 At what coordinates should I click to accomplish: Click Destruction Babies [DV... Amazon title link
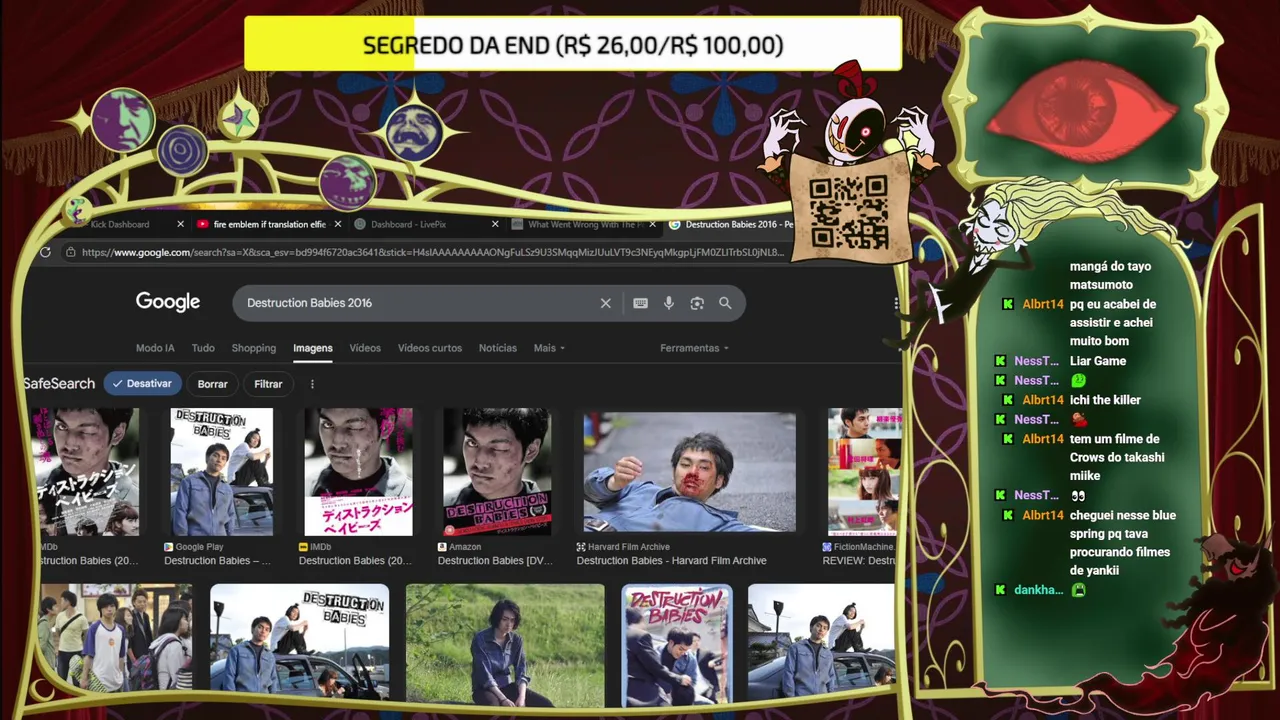[x=495, y=561]
